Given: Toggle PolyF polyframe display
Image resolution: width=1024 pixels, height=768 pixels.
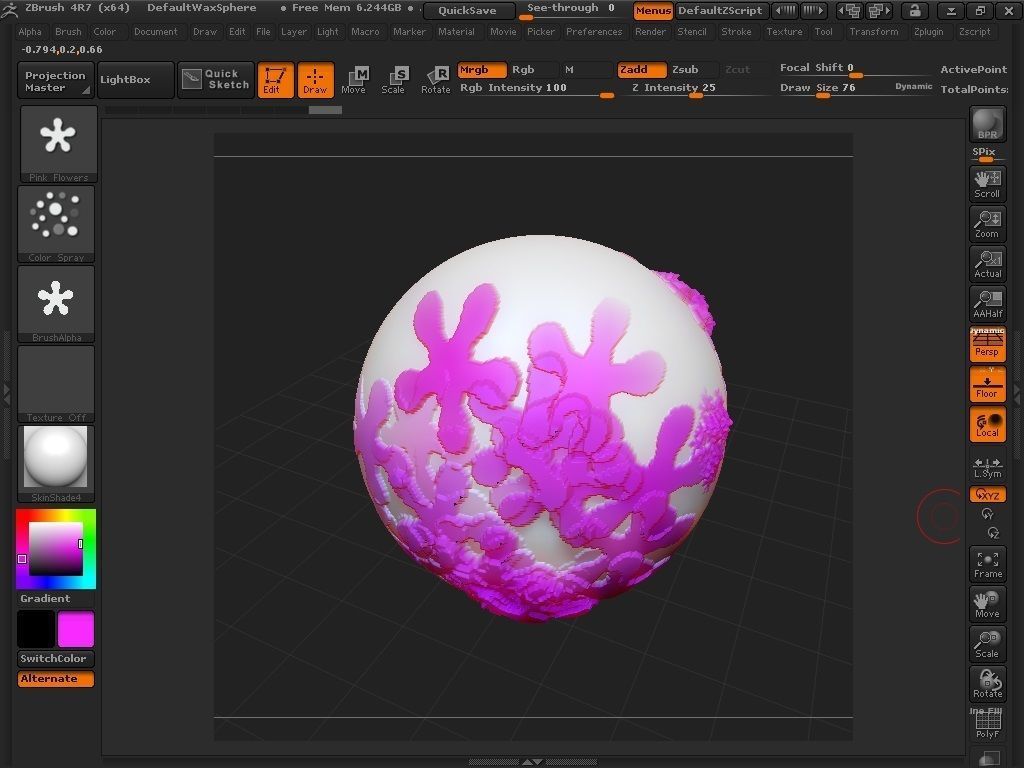Looking at the screenshot, I should pyautogui.click(x=987, y=724).
